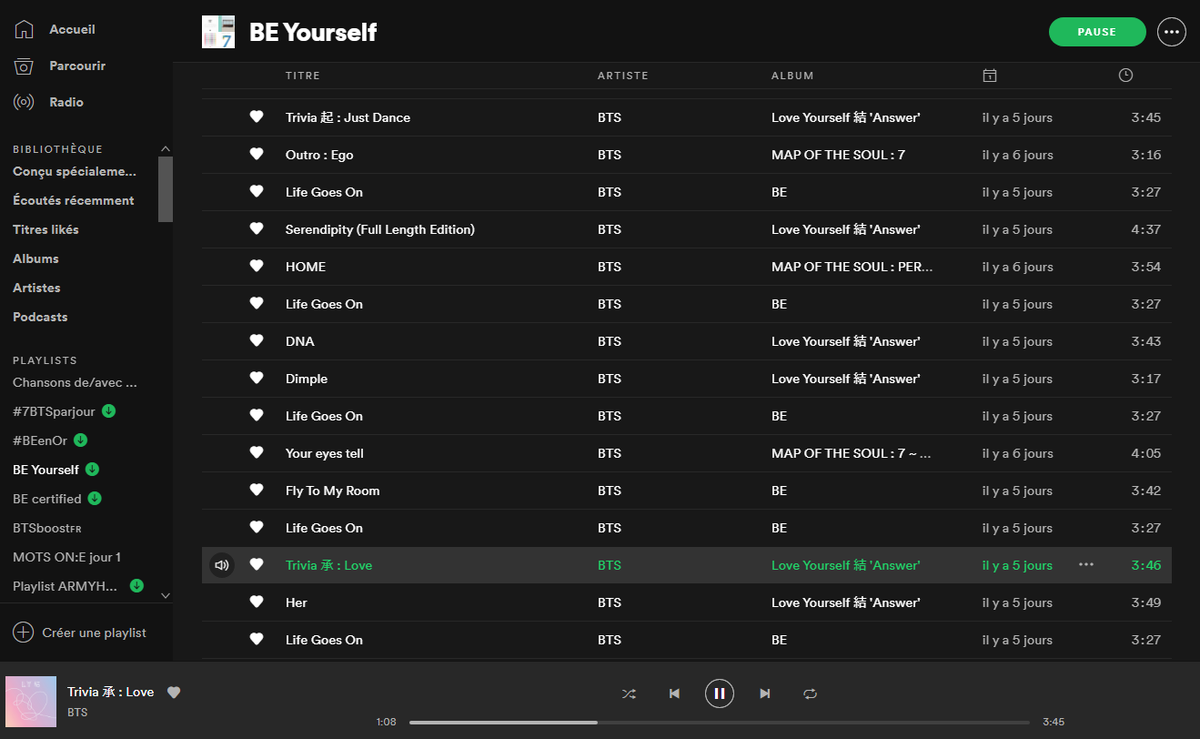Viewport: 1200px width, 739px height.
Task: Open the BE album on Fly To My Room row
Action: coord(779,490)
